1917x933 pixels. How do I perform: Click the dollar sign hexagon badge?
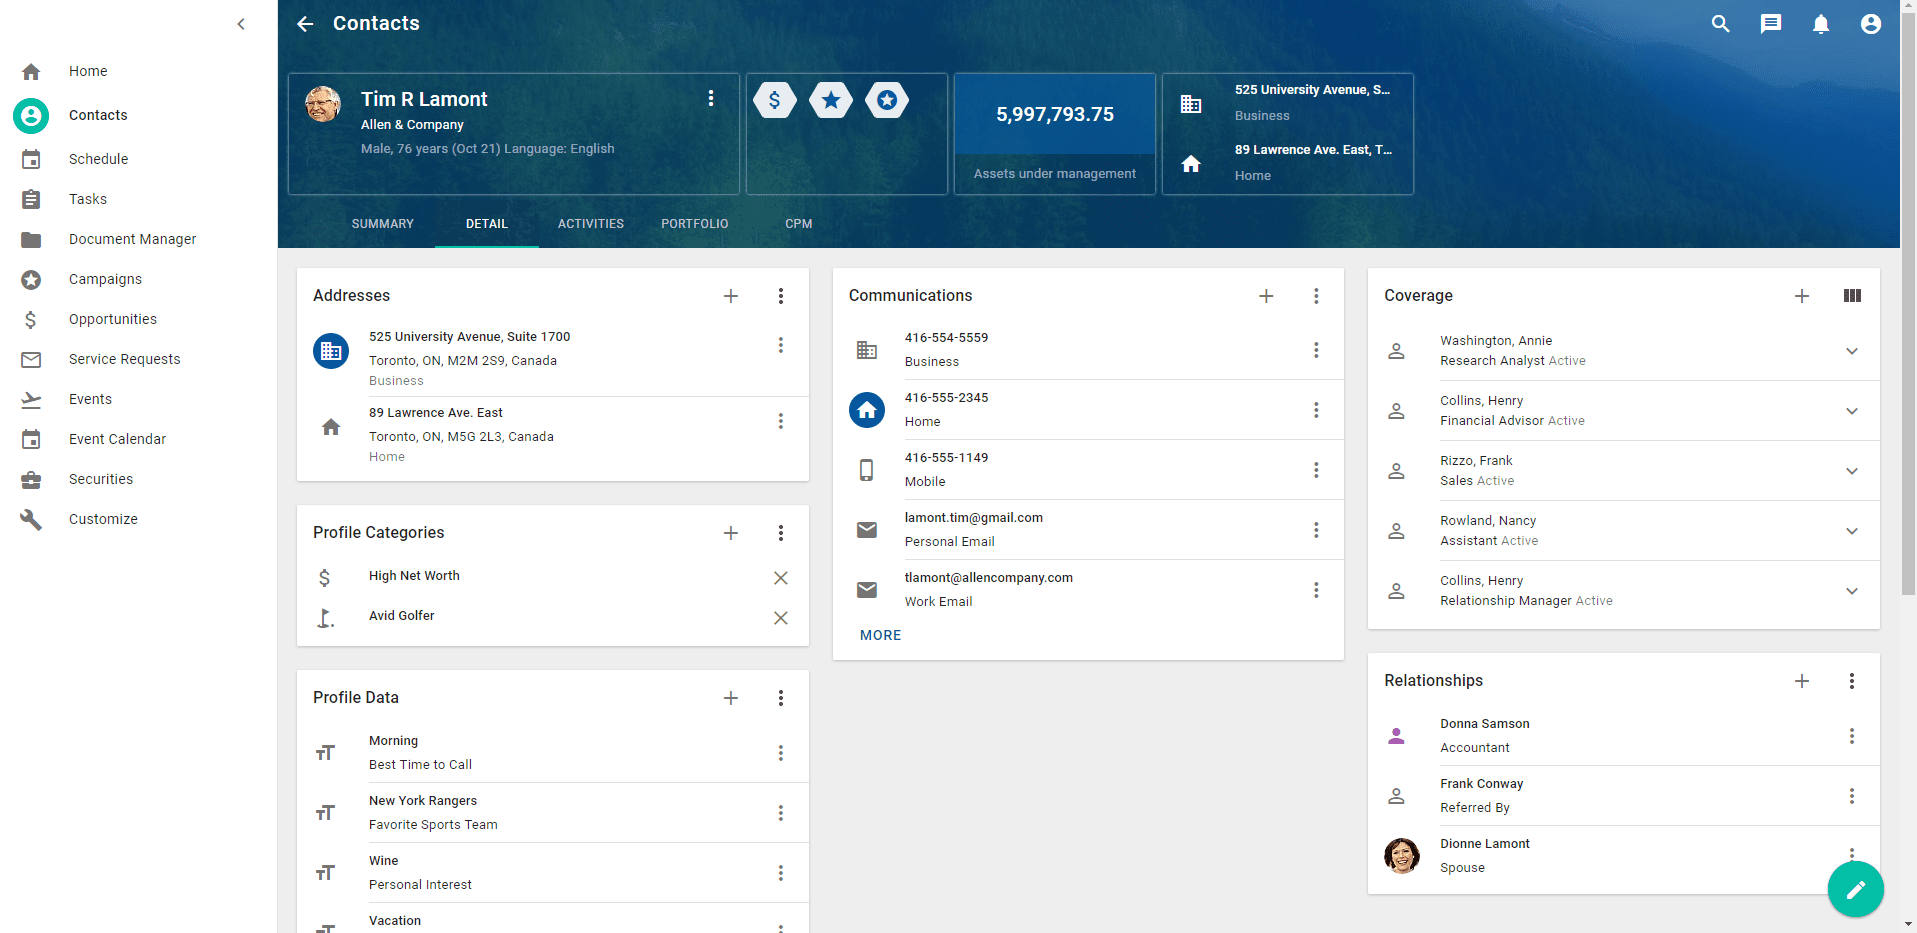[x=775, y=100]
